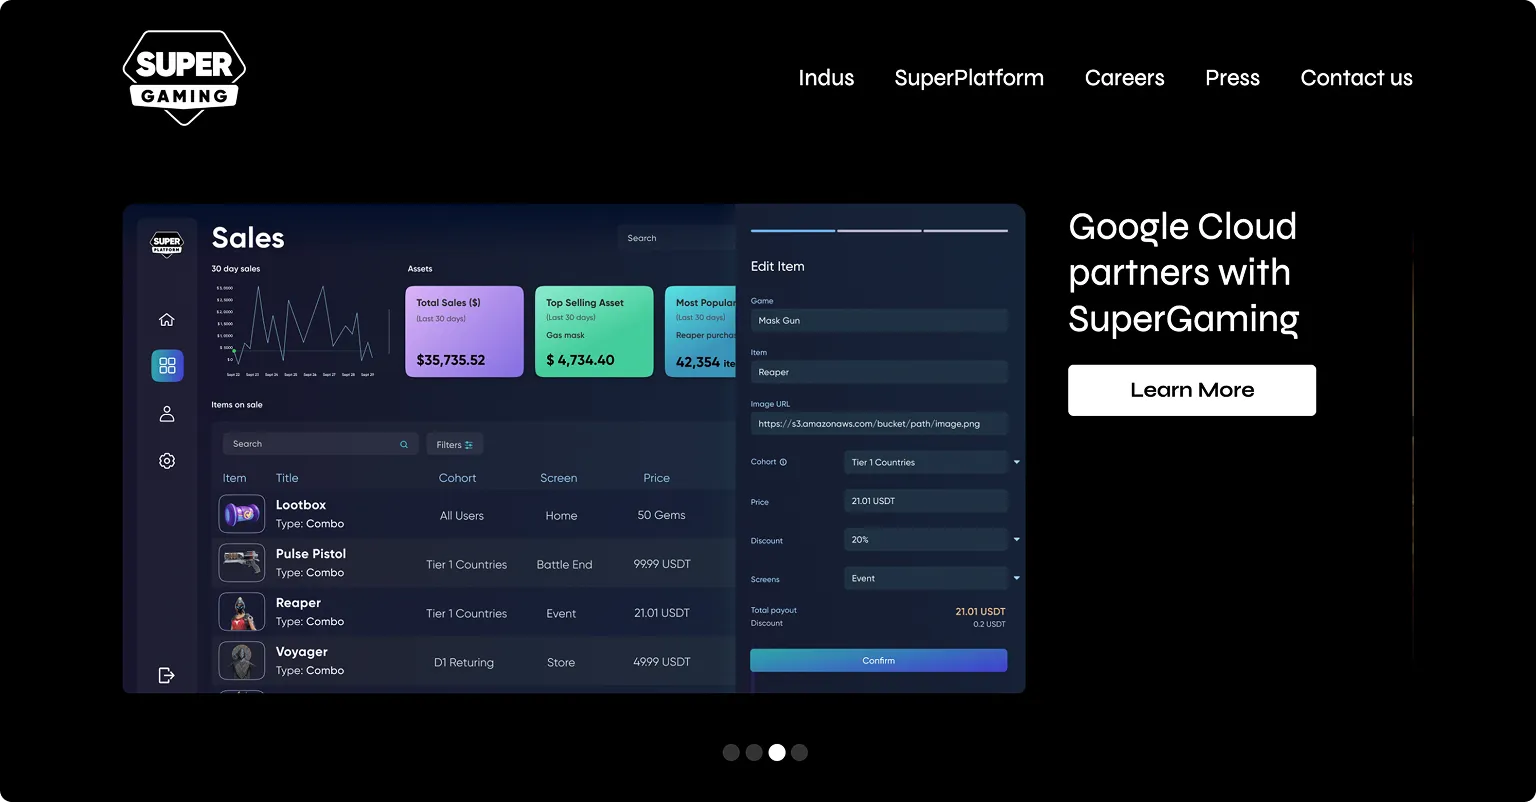Screen dimensions: 1536x802
Task: Click the Reaper item thumbnail
Action: tap(242, 612)
